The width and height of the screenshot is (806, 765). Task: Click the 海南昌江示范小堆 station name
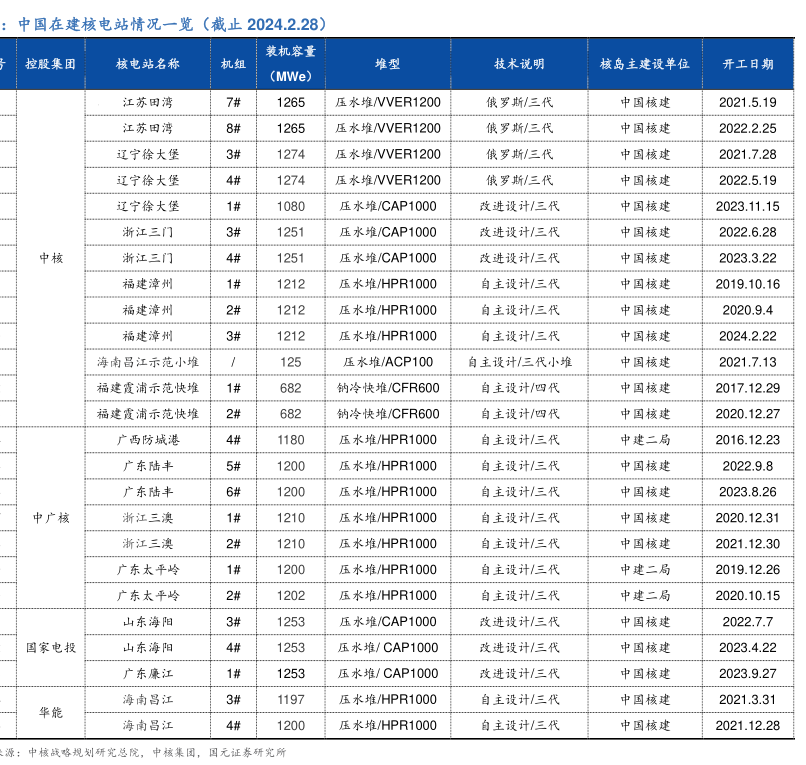pos(148,362)
